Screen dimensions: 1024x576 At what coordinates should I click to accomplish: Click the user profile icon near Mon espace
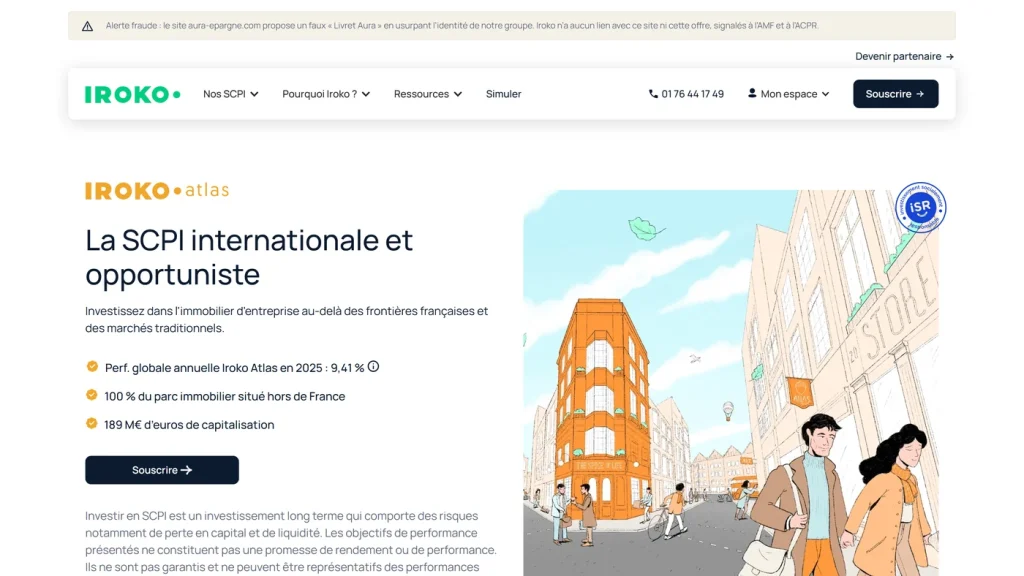752,93
